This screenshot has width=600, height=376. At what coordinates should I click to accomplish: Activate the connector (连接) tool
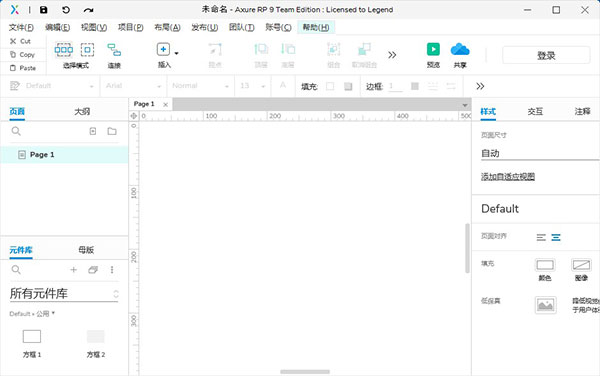point(114,50)
